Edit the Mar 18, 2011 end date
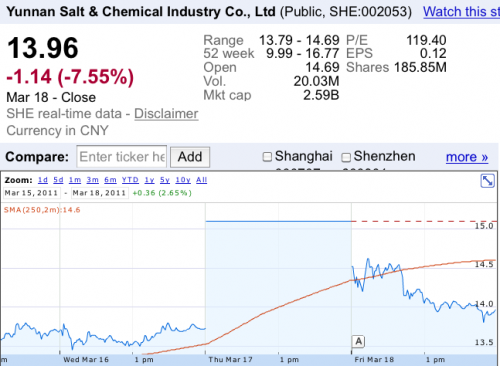This screenshot has height=366, width=500. point(100,193)
